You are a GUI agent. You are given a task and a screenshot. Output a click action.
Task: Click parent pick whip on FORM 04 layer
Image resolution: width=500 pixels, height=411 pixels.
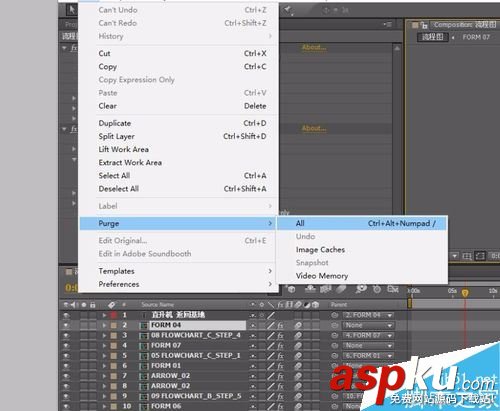coord(335,325)
